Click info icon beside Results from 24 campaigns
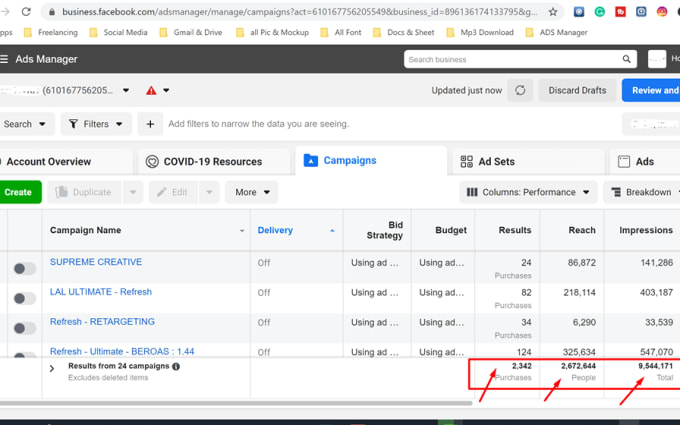Image resolution: width=680 pixels, height=425 pixels. coord(176,366)
